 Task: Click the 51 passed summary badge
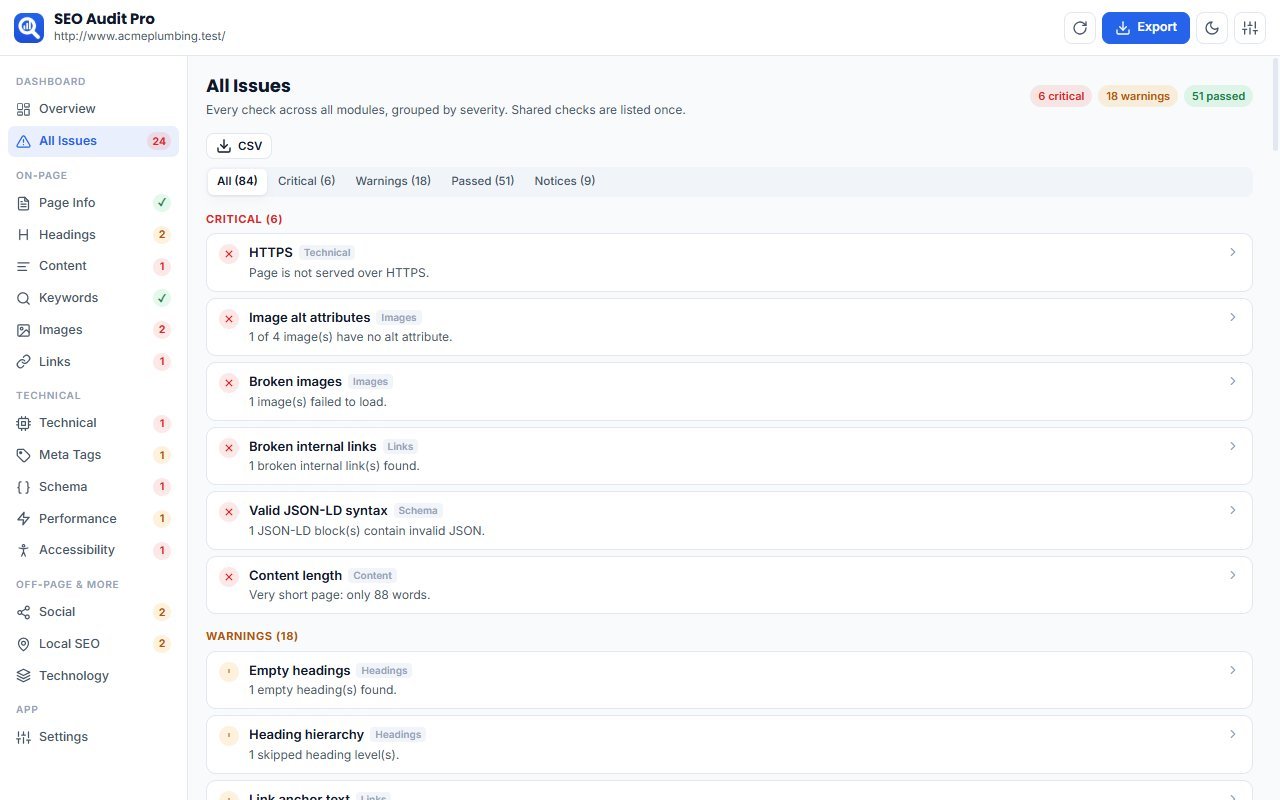coord(1219,96)
